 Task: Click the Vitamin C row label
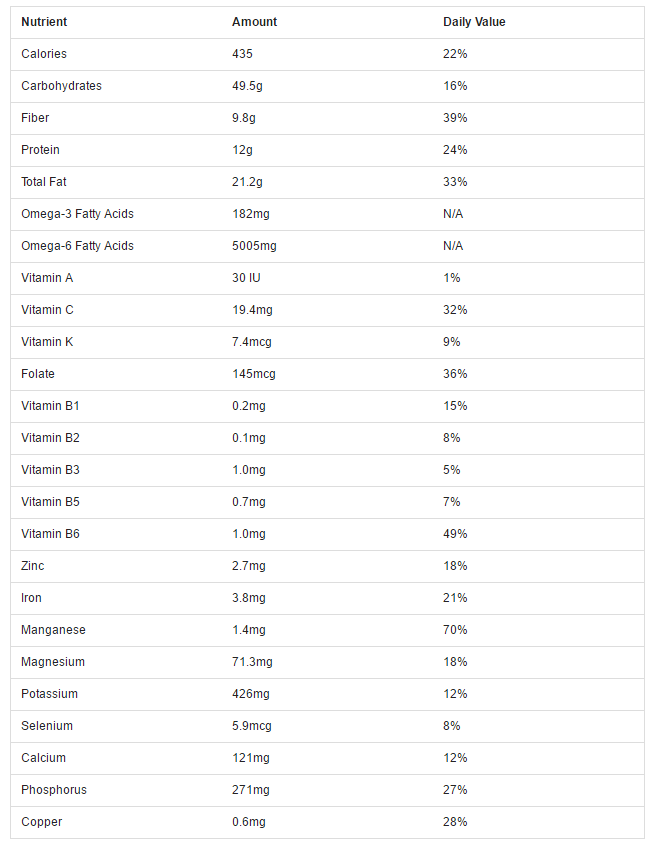pyautogui.click(x=47, y=310)
